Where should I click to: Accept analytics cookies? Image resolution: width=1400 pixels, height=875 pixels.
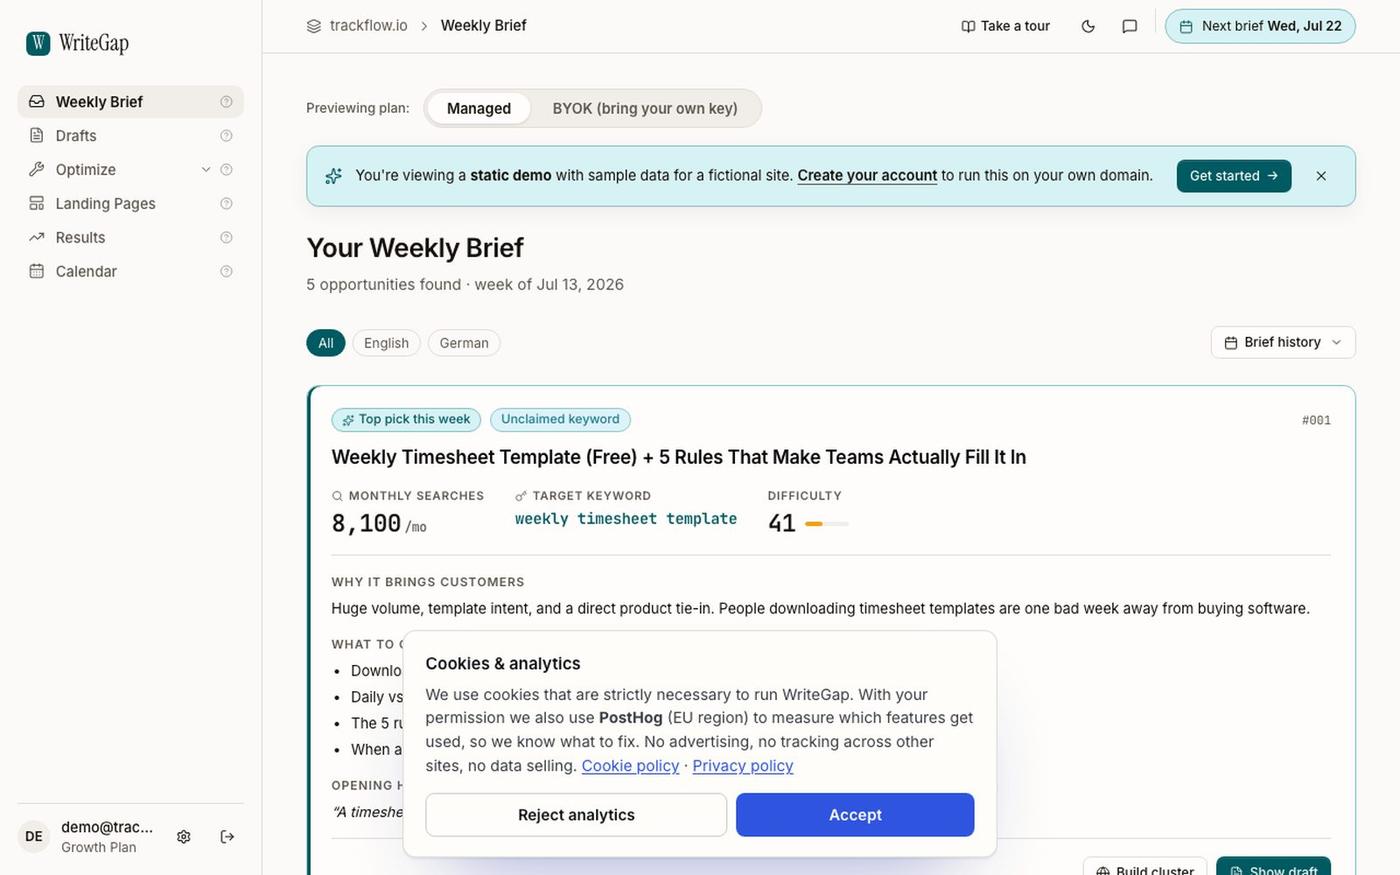[855, 815]
